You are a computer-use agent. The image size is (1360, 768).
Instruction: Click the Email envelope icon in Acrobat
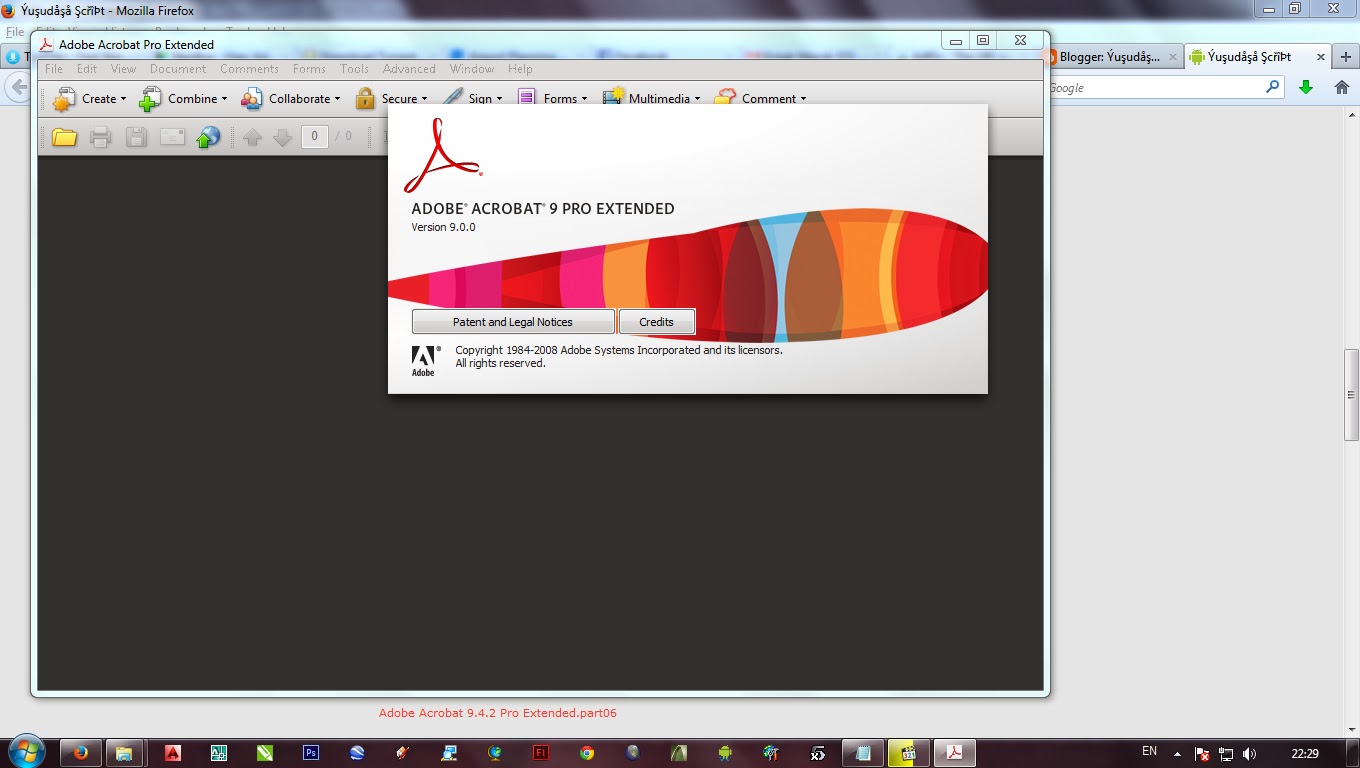pos(172,137)
